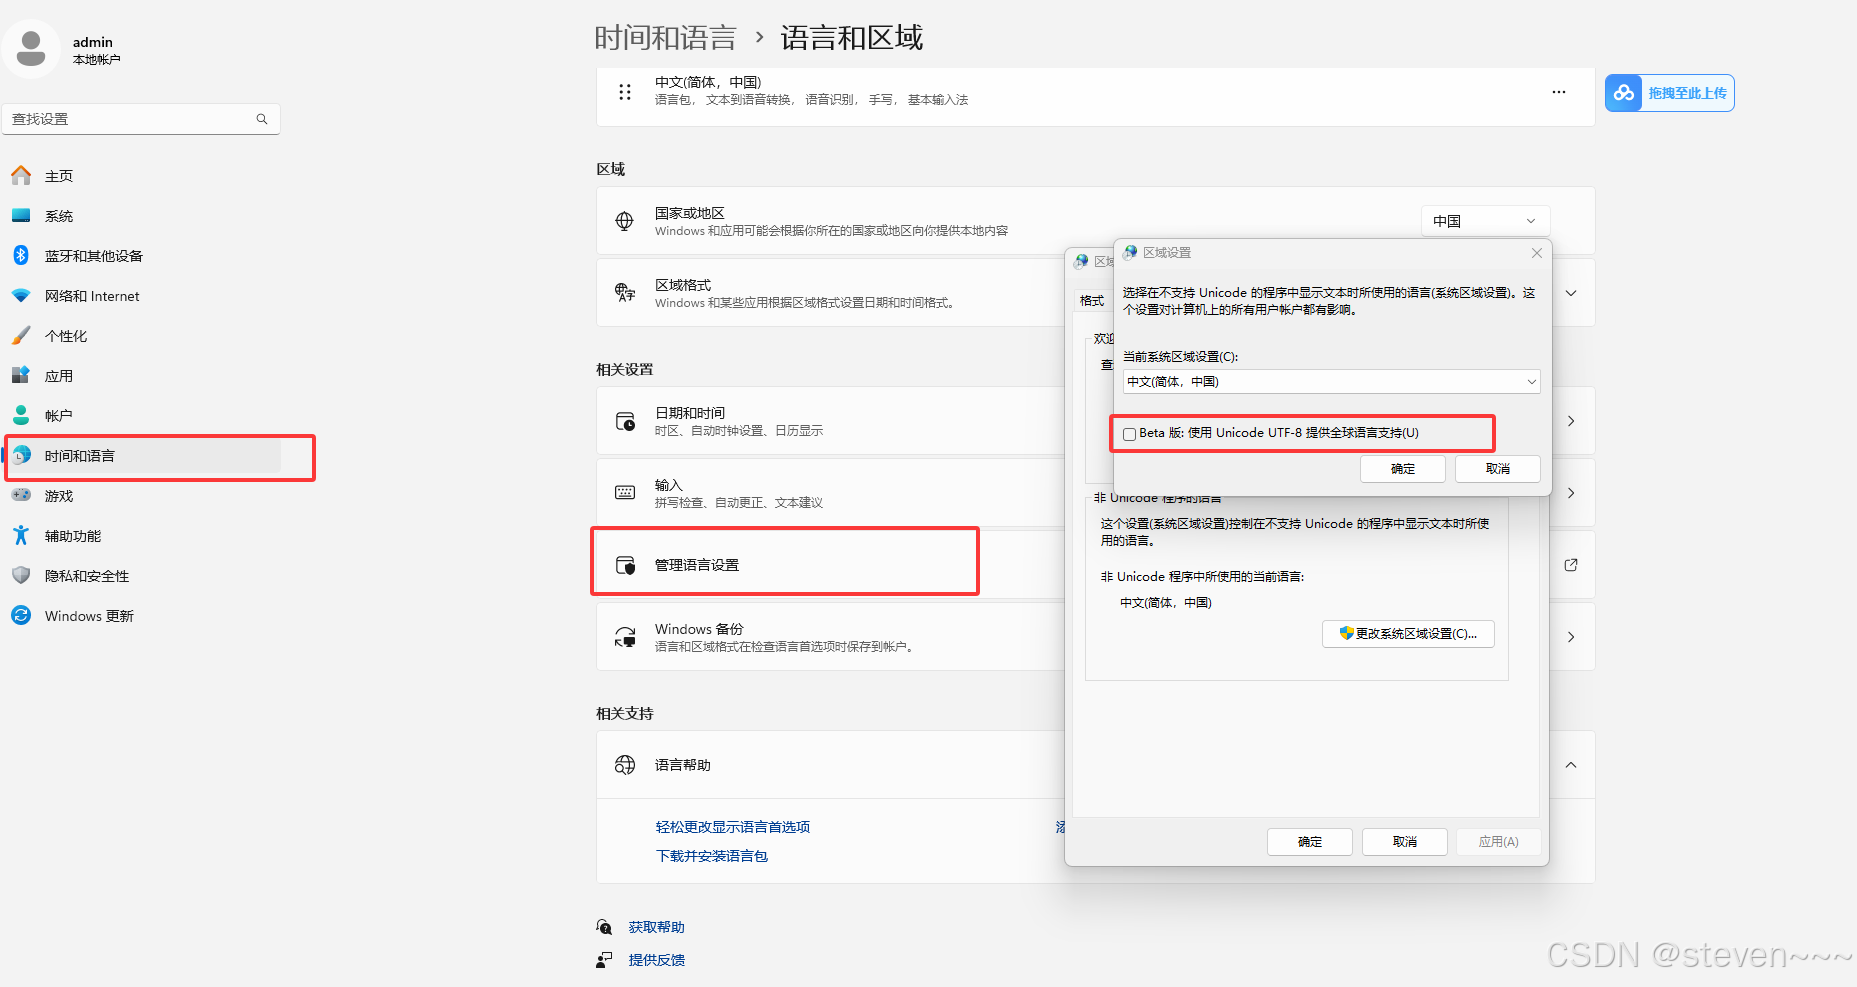Open 下载并安装语言包 link
This screenshot has height=987, width=1857.
[x=712, y=856]
